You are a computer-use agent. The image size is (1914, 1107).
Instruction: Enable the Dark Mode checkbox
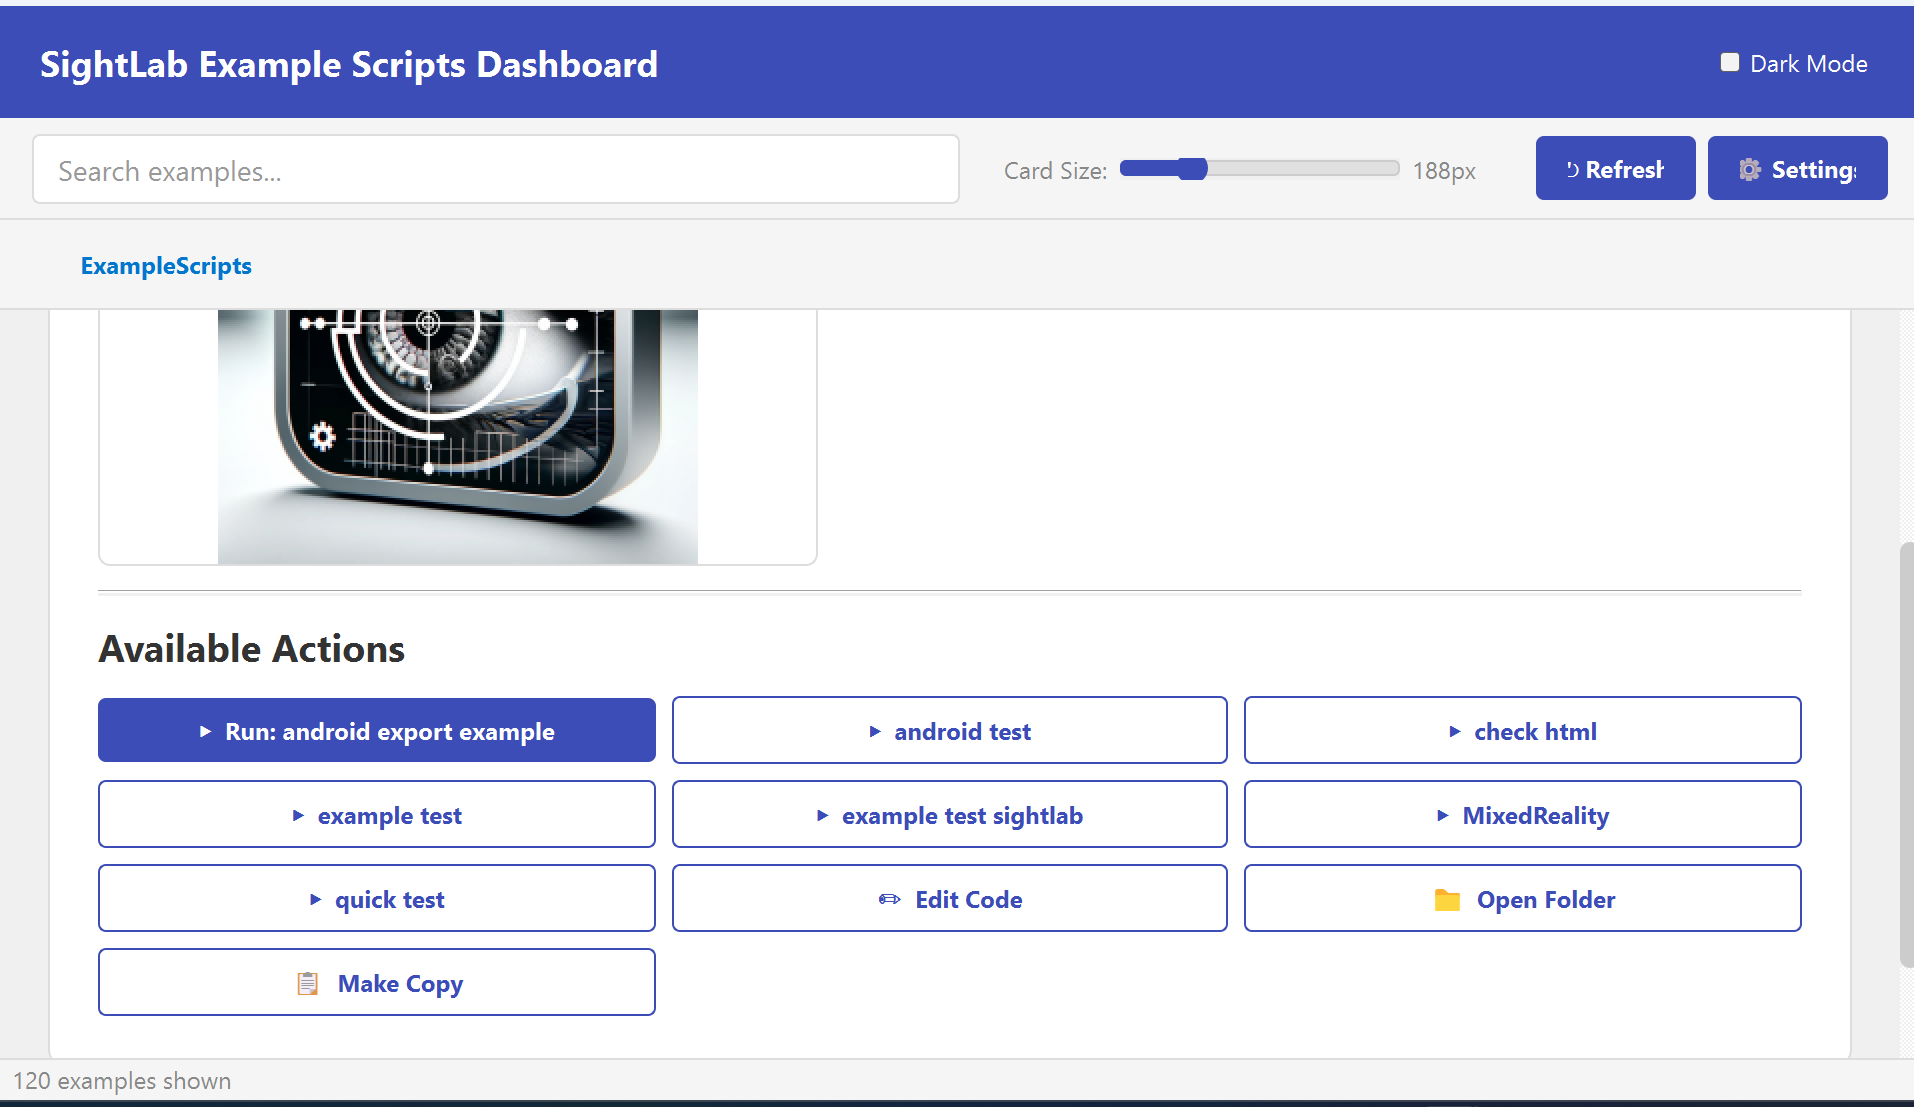(x=1730, y=63)
